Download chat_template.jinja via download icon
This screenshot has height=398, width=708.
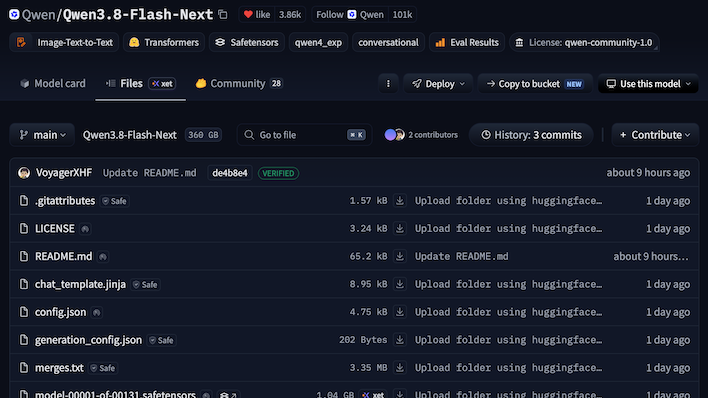point(400,284)
